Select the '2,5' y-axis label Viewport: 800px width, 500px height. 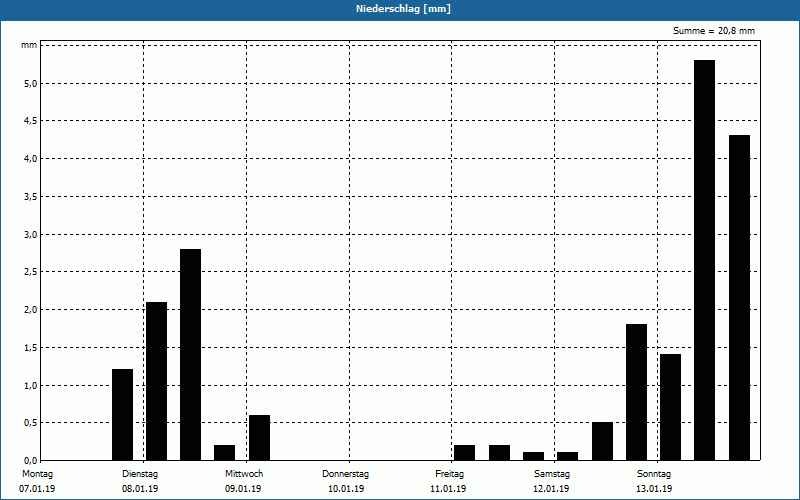(31, 272)
